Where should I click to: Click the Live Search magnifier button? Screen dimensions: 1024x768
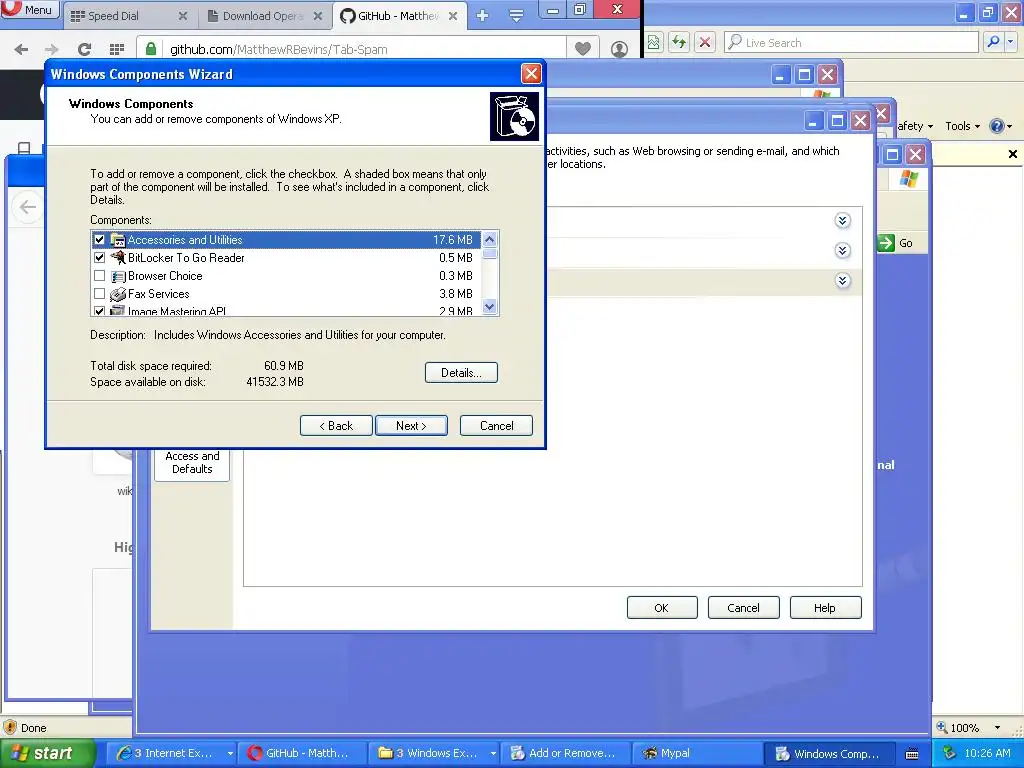993,42
